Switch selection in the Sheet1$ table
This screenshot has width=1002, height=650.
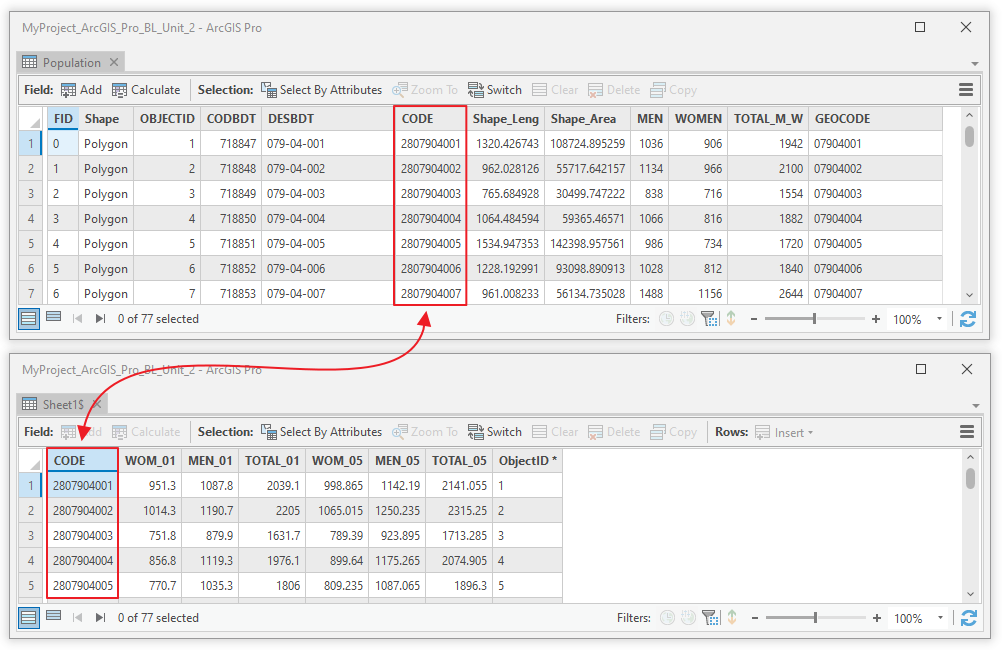coord(495,432)
